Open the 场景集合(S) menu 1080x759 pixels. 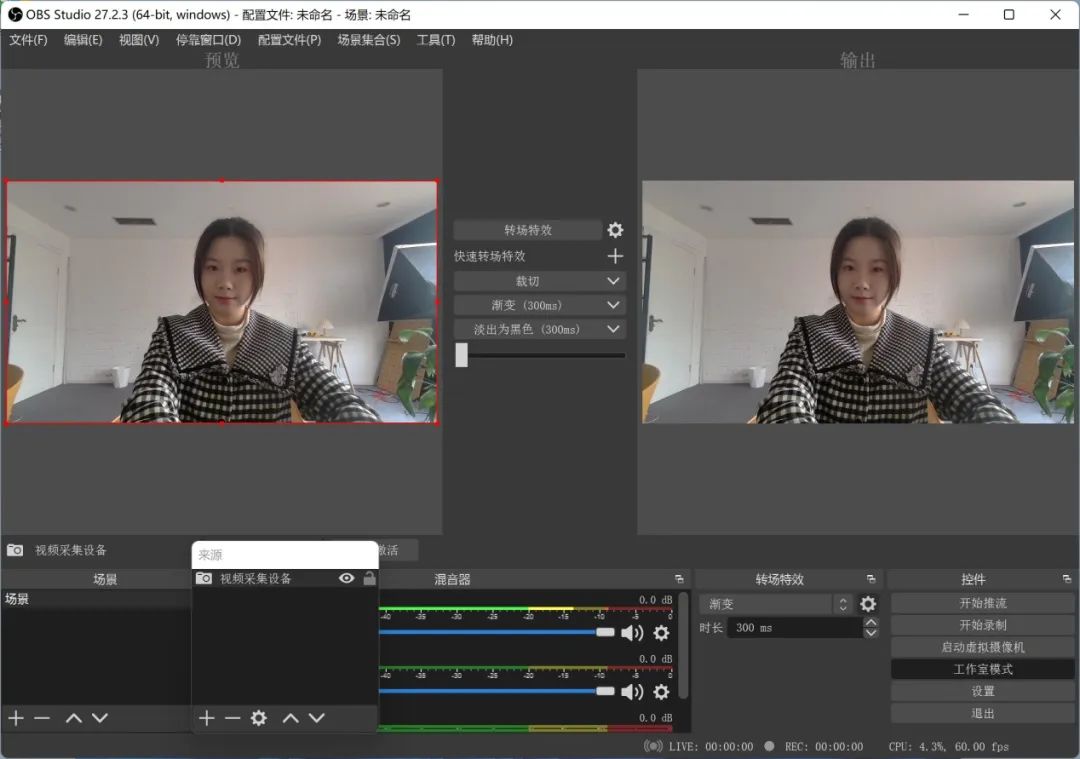(367, 40)
